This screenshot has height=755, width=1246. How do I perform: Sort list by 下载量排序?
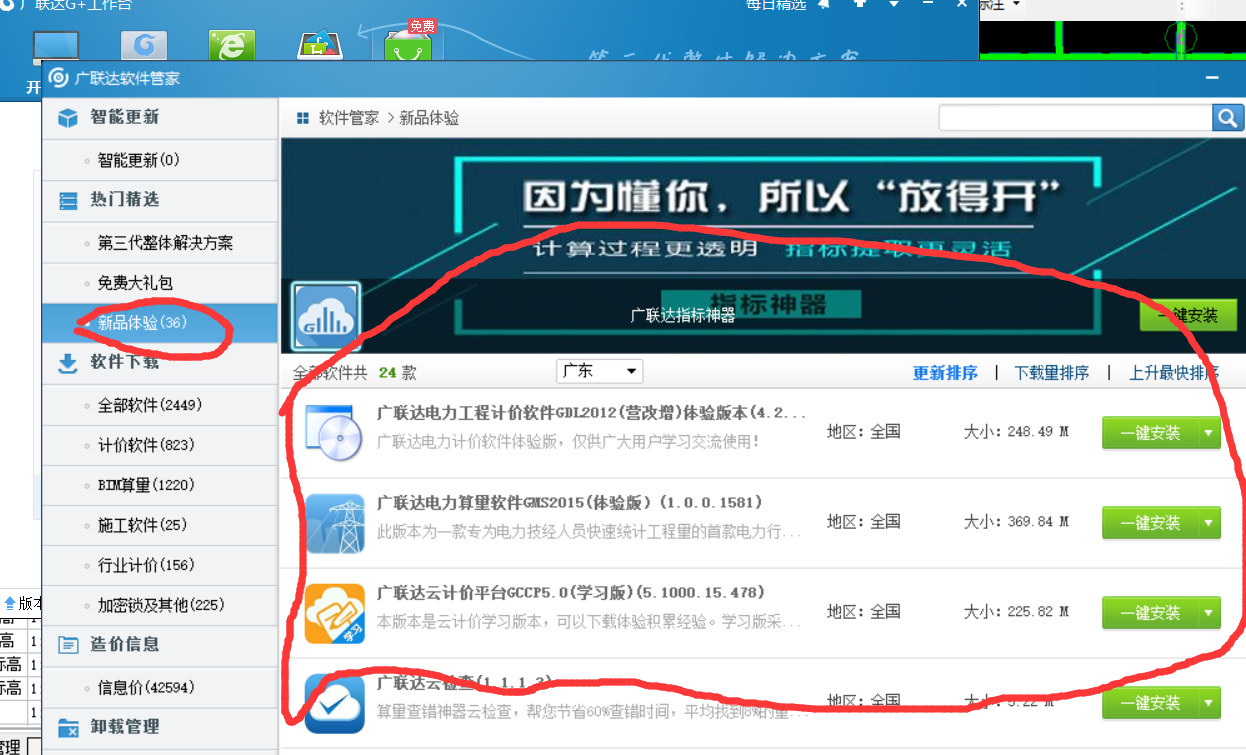pos(1051,373)
